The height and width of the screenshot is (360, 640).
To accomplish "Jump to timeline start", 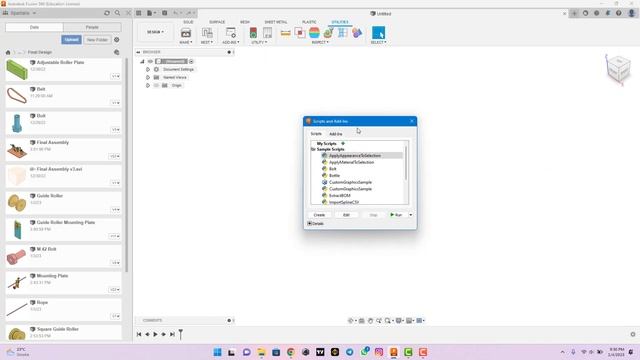I will point(139,334).
